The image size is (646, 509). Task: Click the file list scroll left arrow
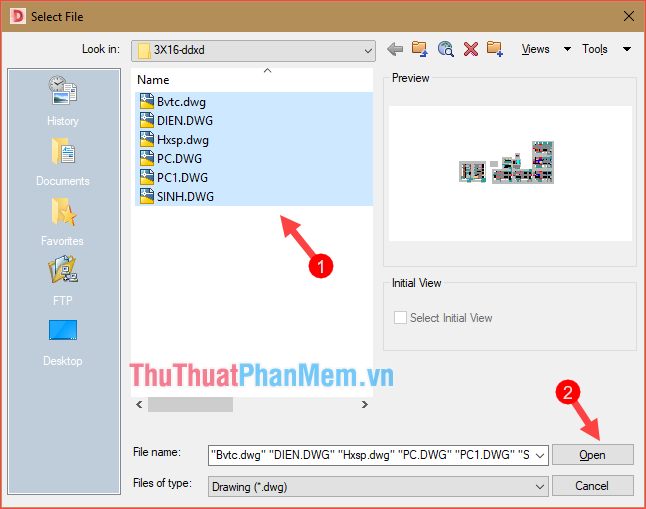pos(139,405)
